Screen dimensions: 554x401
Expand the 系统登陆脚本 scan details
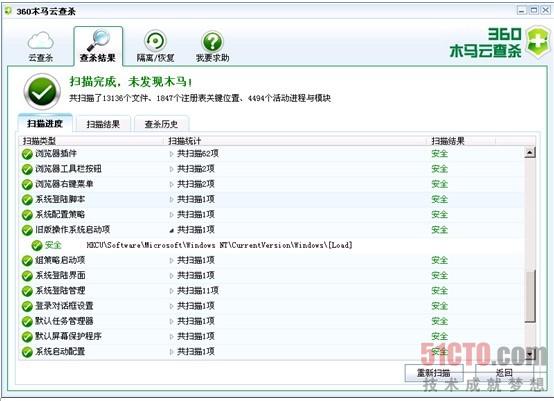coord(171,200)
